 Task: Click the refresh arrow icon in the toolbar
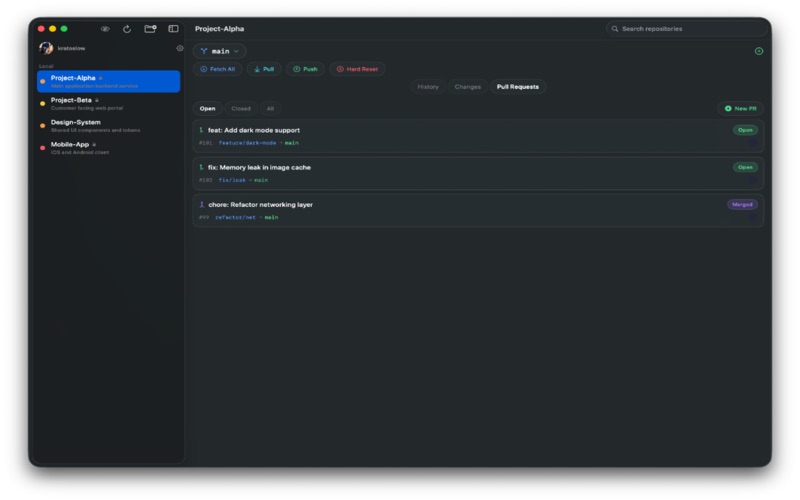(x=127, y=29)
